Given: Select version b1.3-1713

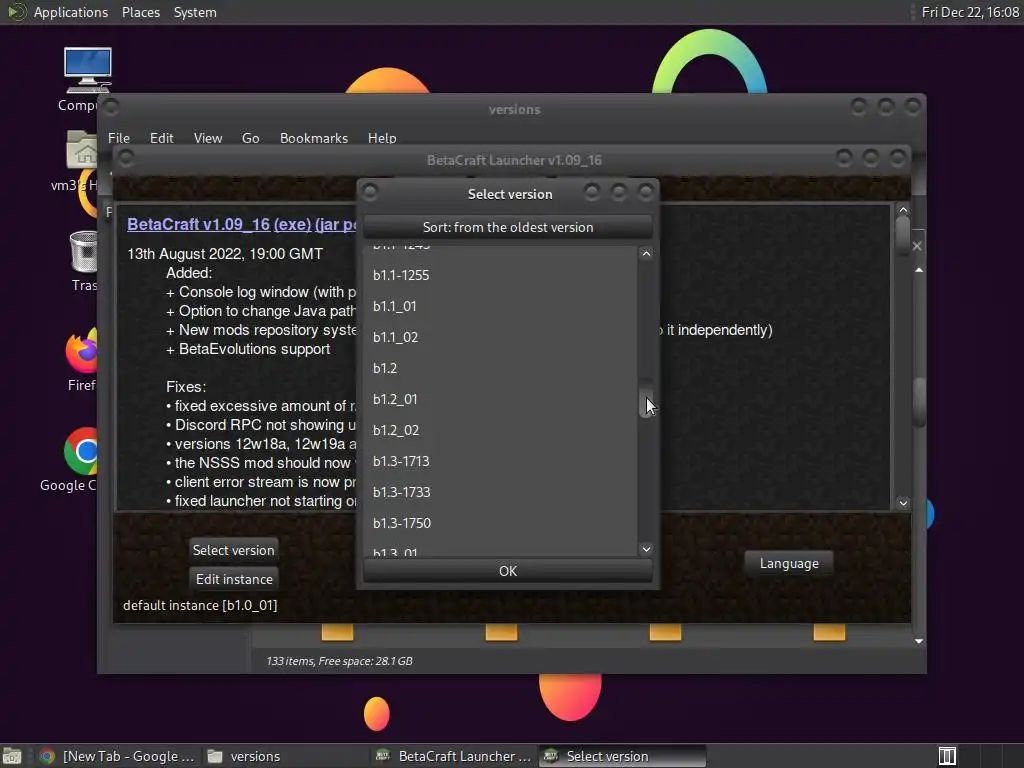Looking at the screenshot, I should [500, 461].
